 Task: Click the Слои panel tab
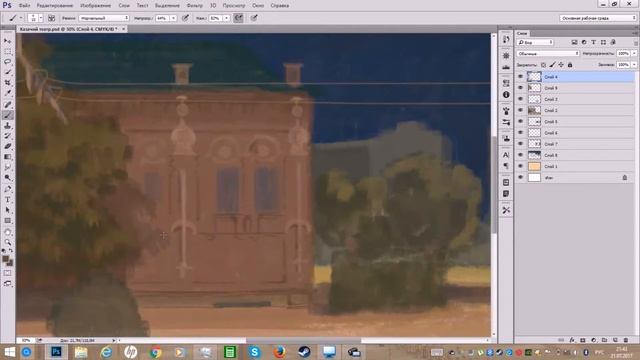522,33
